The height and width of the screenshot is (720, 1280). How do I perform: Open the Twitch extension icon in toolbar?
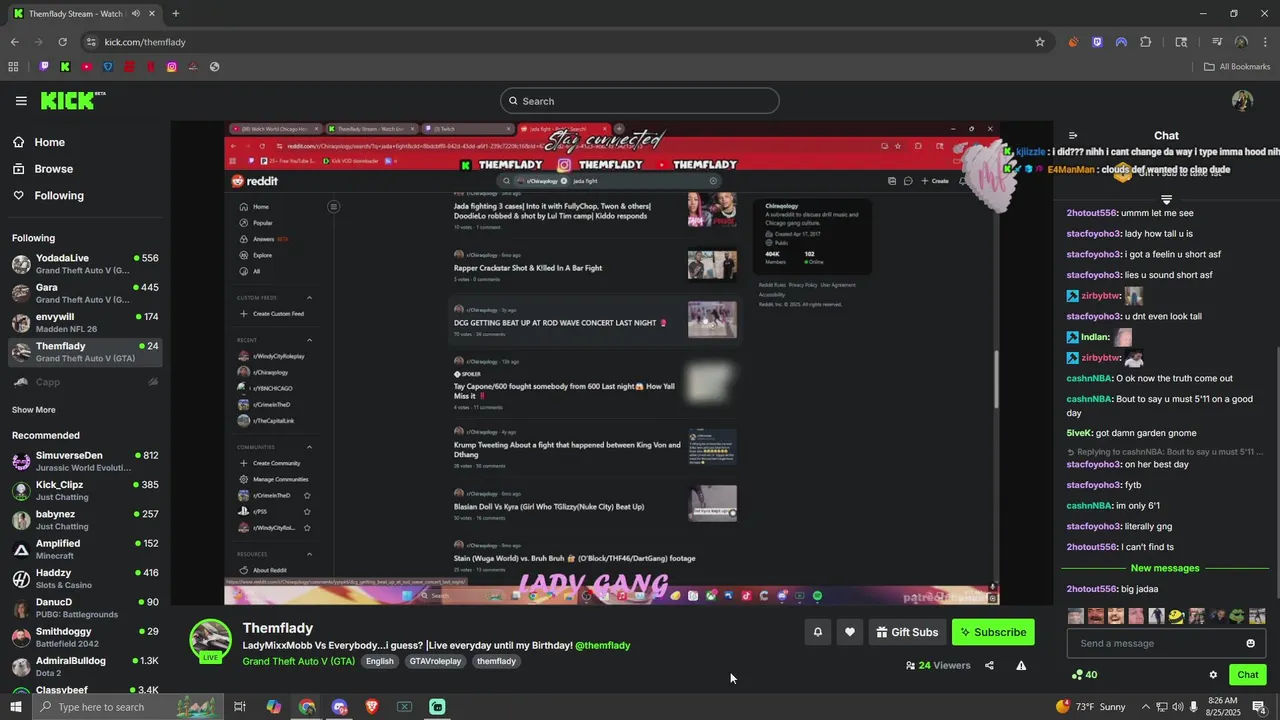click(x=1097, y=42)
